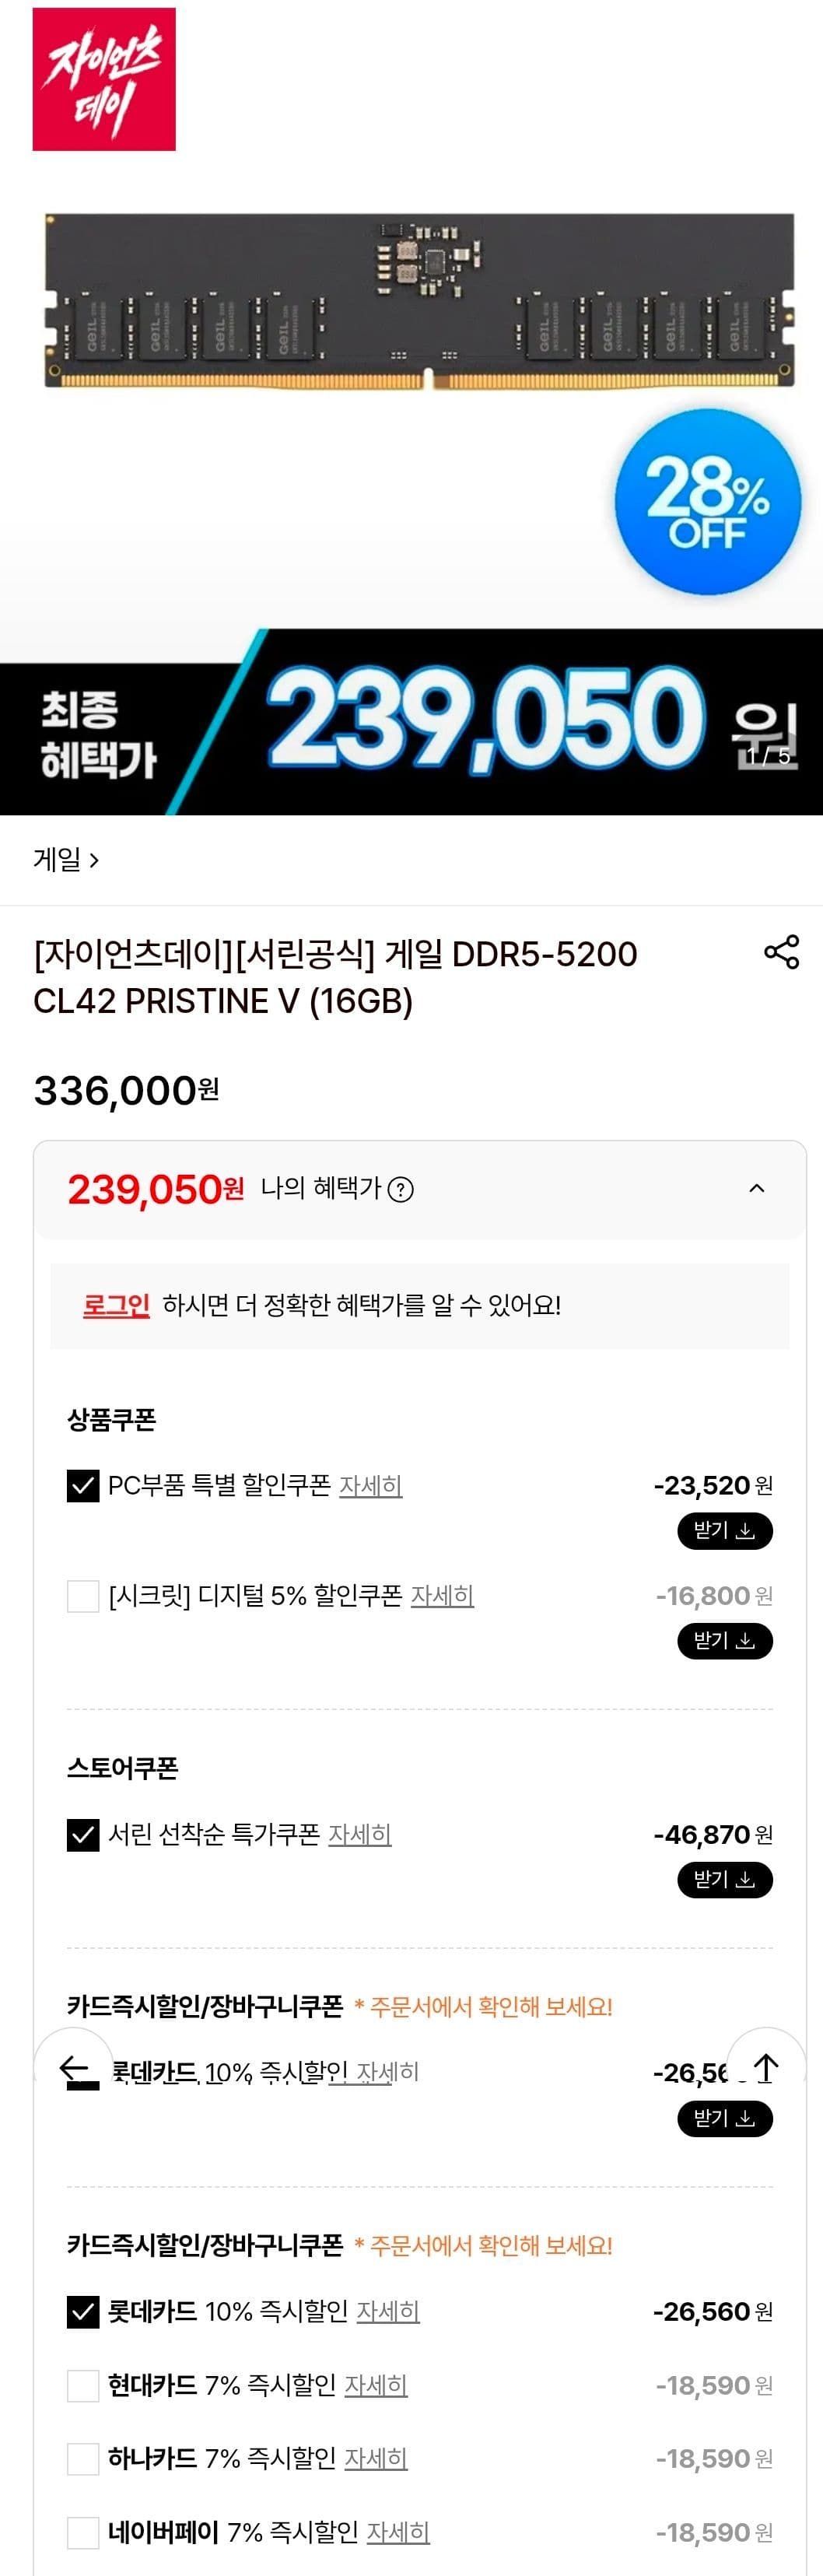Uncheck the PC부품 특별 할인쿠폰 checkbox
Image resolution: width=823 pixels, height=2576 pixels.
coord(83,1486)
